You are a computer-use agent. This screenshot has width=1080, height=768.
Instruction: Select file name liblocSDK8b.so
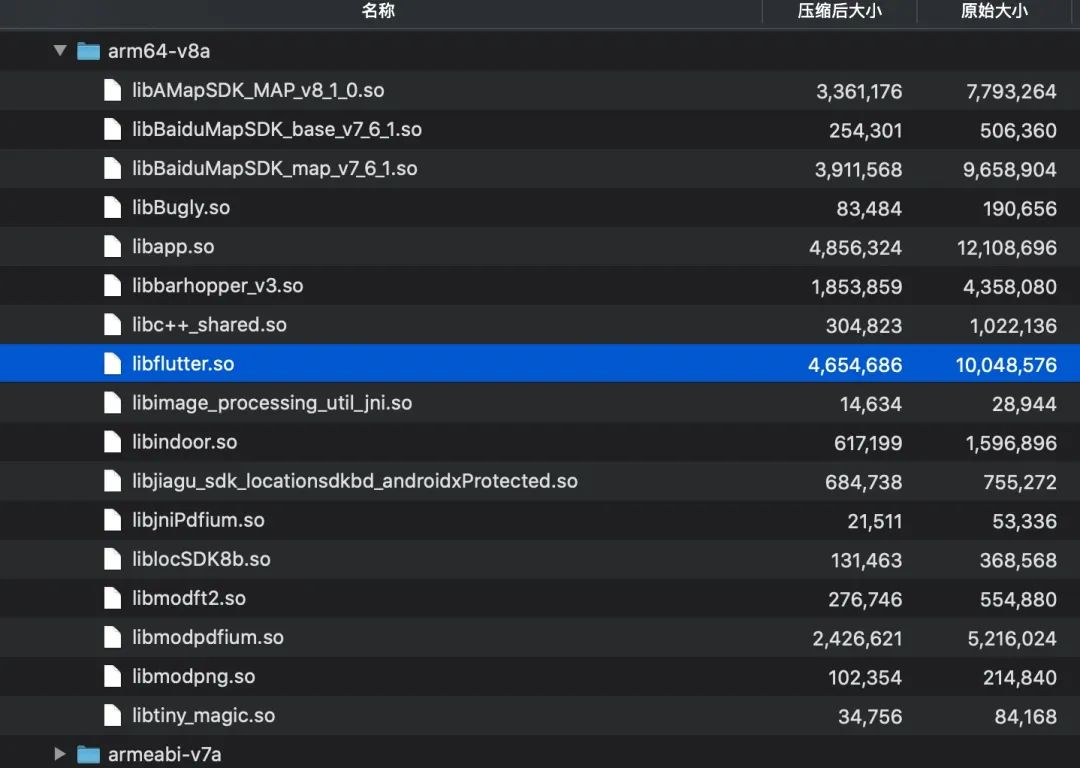tap(201, 559)
